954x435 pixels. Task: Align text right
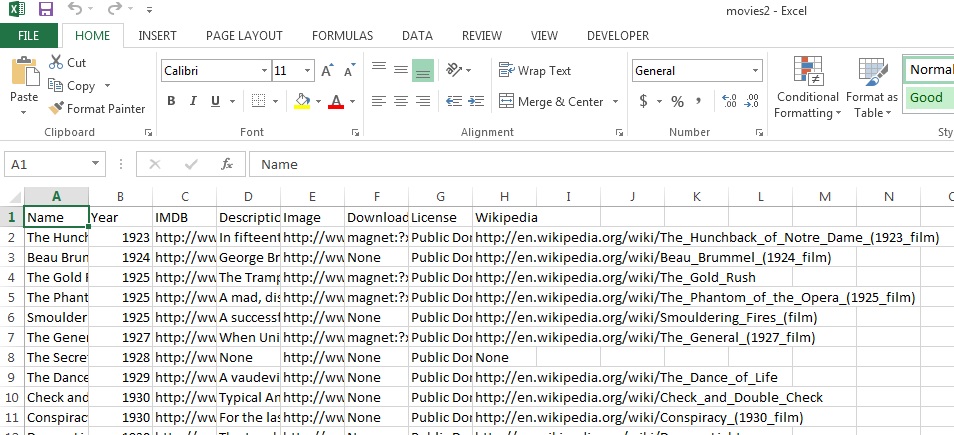(423, 101)
